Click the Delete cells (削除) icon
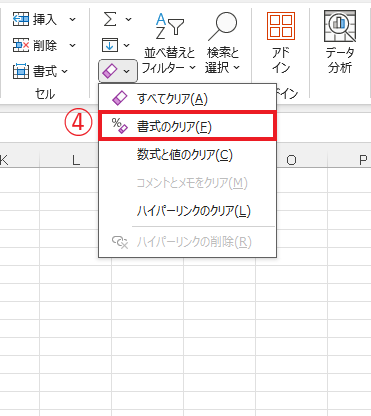 (21, 45)
